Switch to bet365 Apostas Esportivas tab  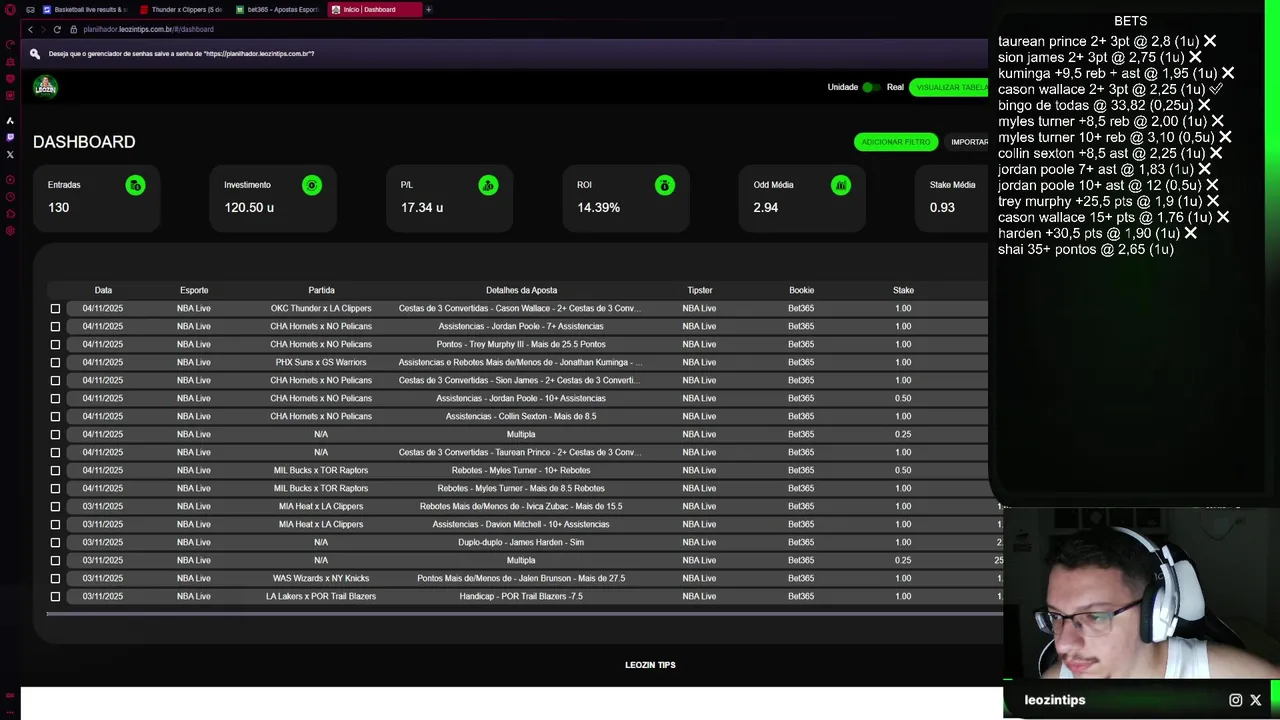tap(278, 9)
